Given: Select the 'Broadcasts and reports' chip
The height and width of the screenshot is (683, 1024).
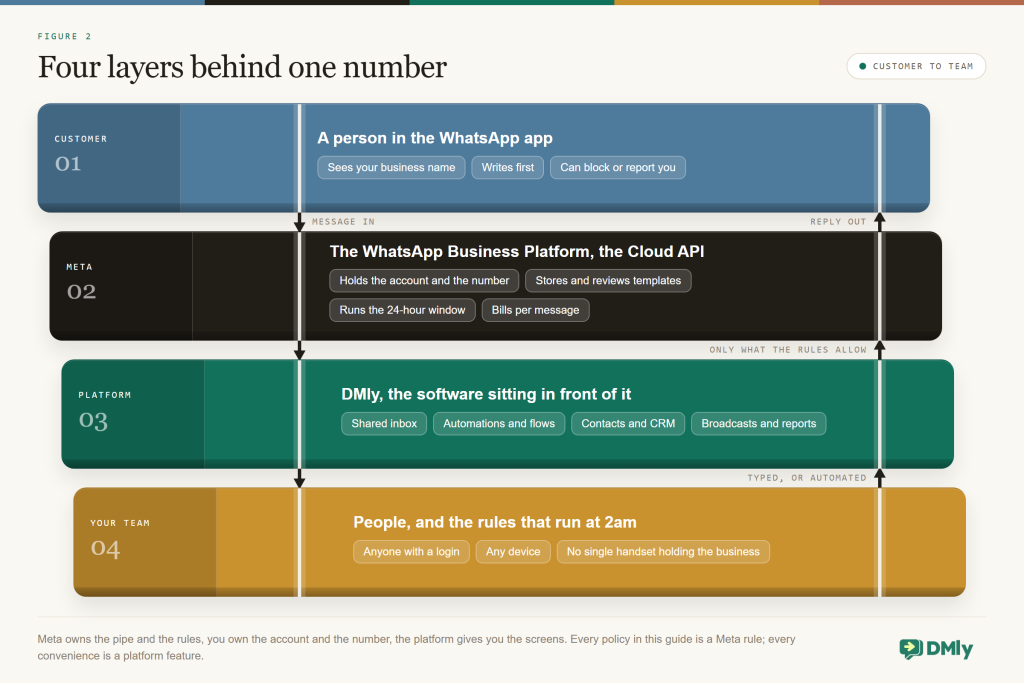Looking at the screenshot, I should [x=759, y=424].
